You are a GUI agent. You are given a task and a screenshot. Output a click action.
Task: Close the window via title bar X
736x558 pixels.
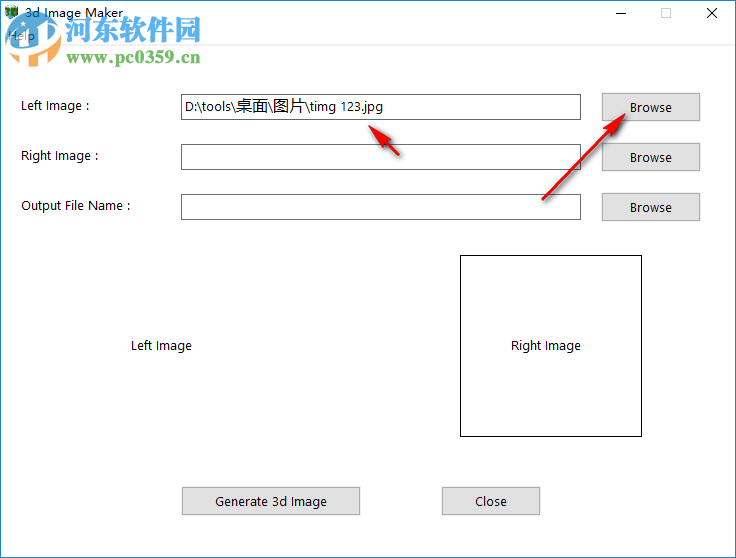[712, 13]
